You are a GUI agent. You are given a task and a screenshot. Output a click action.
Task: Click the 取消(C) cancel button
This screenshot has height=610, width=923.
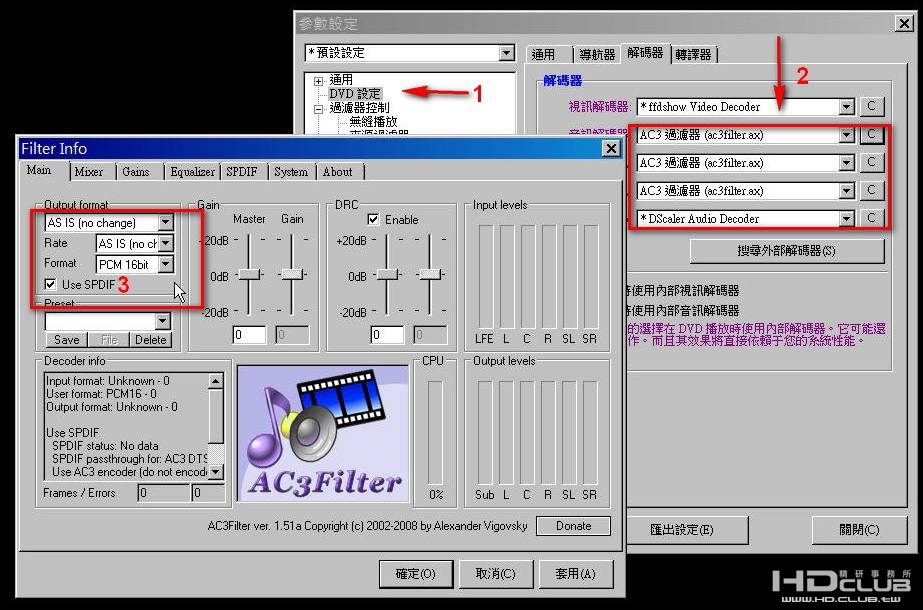point(496,574)
